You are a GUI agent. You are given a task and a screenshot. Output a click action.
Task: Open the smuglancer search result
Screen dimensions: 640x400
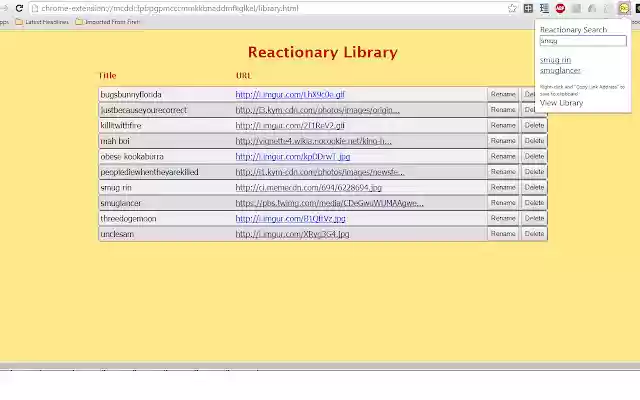point(560,70)
